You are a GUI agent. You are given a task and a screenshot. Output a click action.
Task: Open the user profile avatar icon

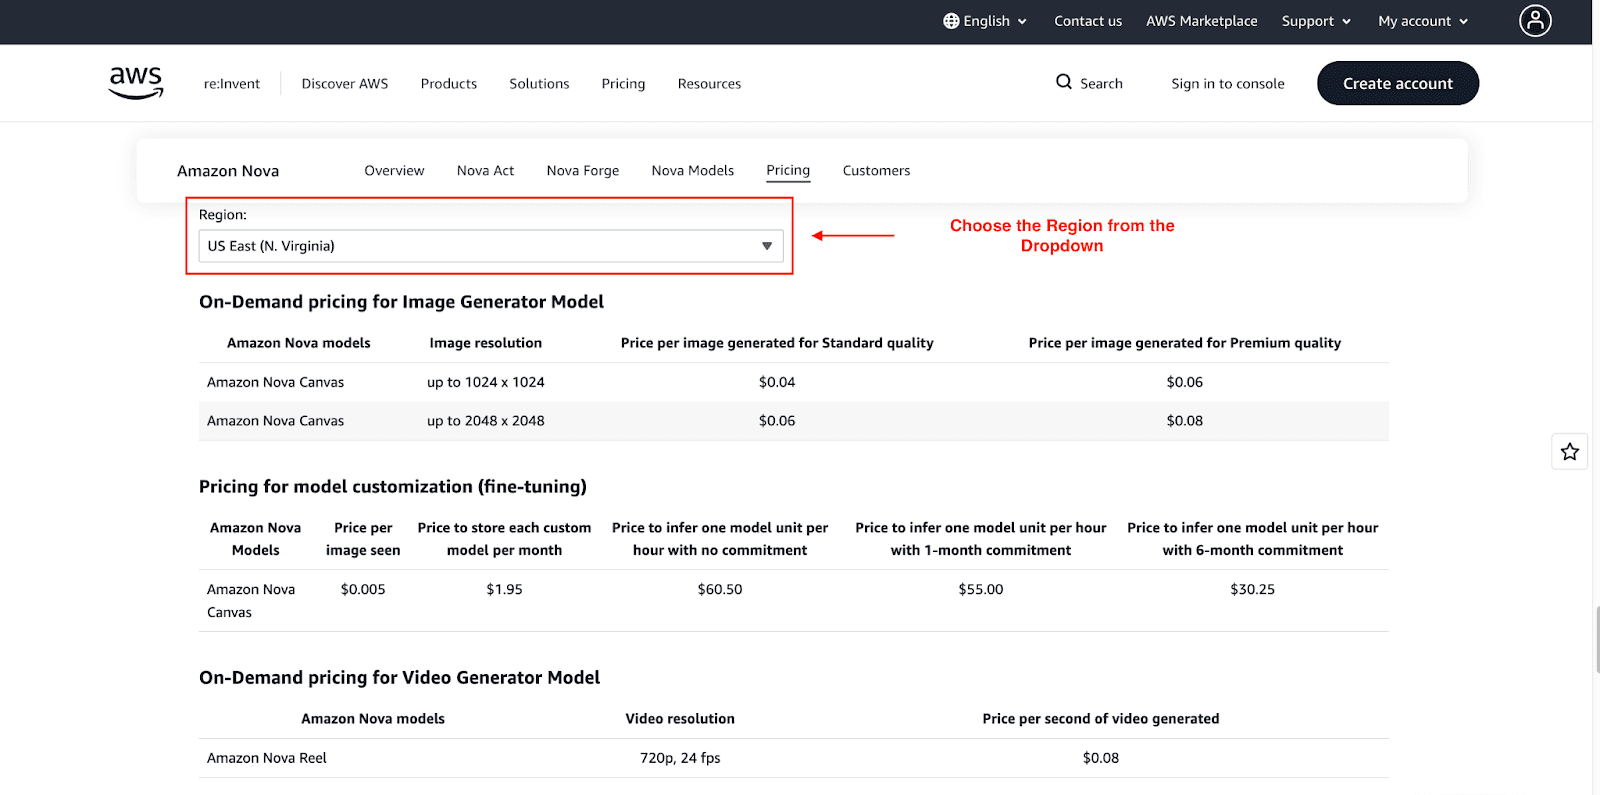point(1535,20)
